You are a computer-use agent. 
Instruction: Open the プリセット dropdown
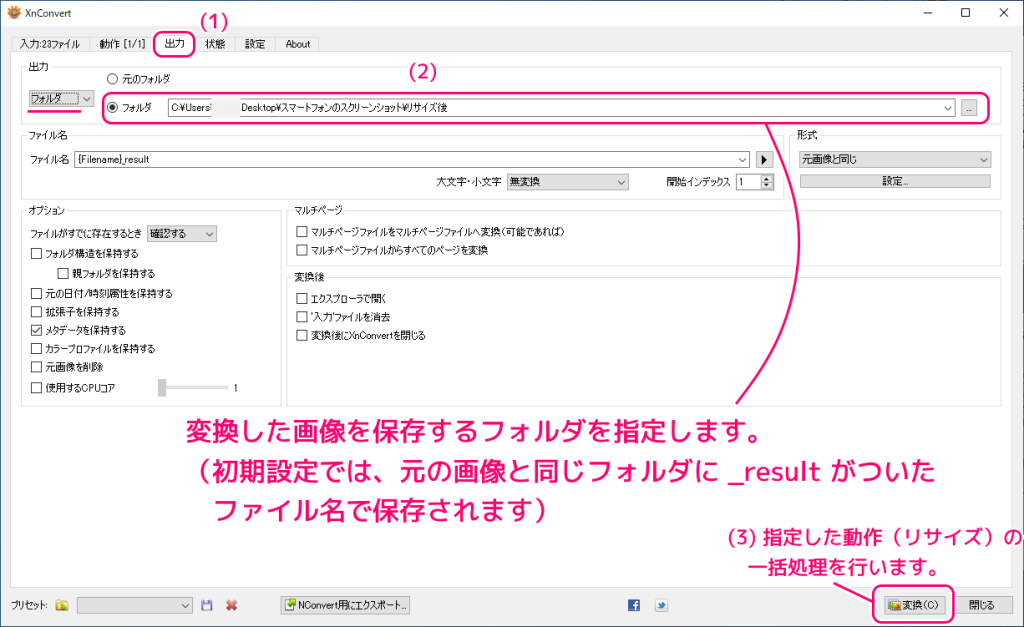[135, 605]
